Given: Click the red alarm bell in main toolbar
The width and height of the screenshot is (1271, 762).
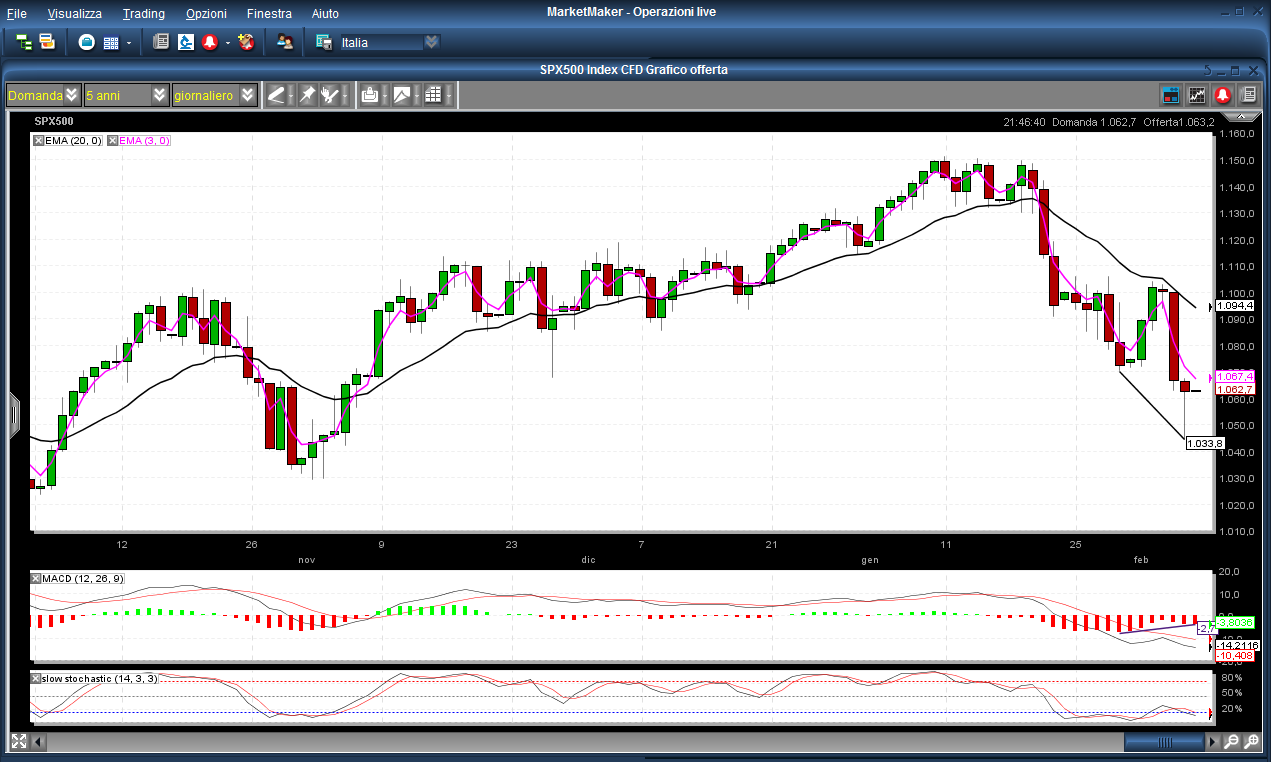Looking at the screenshot, I should [210, 42].
